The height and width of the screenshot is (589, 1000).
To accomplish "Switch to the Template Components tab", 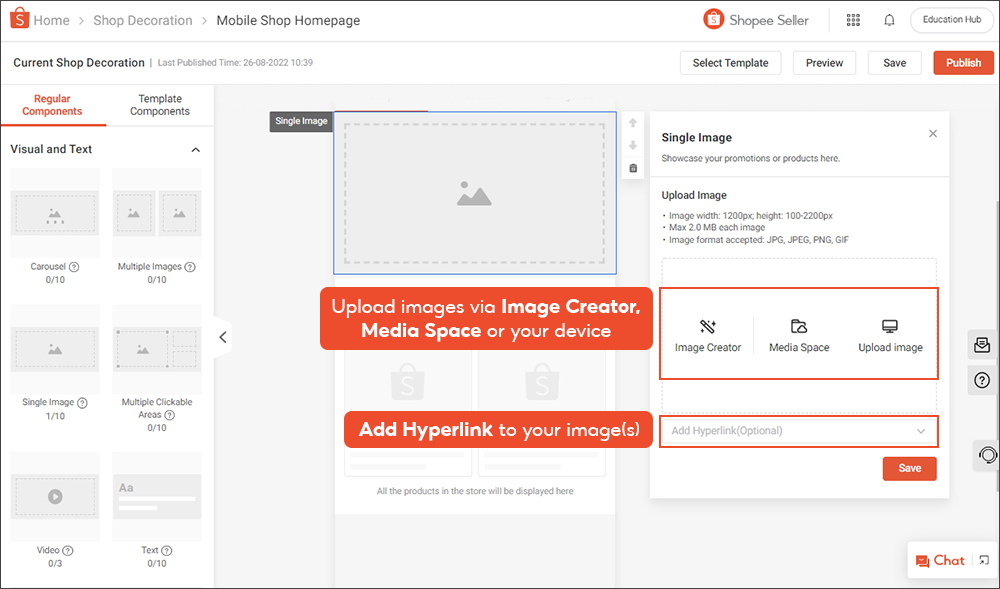I will click(160, 105).
